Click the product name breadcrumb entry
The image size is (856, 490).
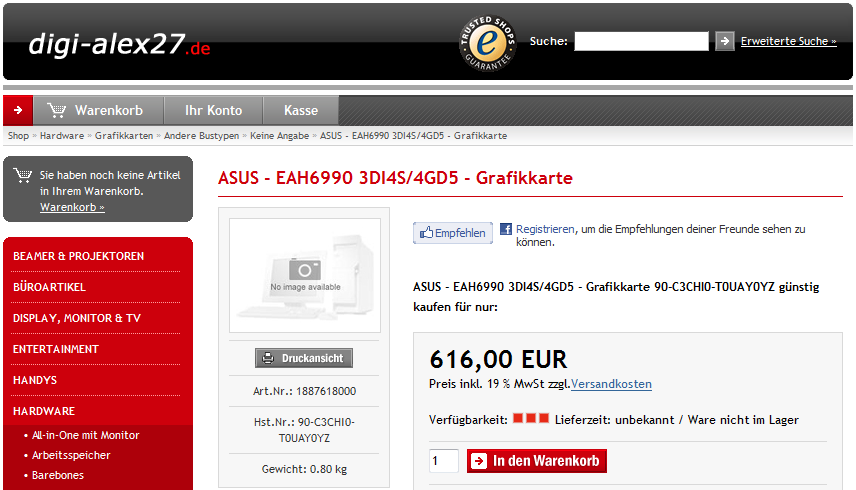[x=413, y=136]
